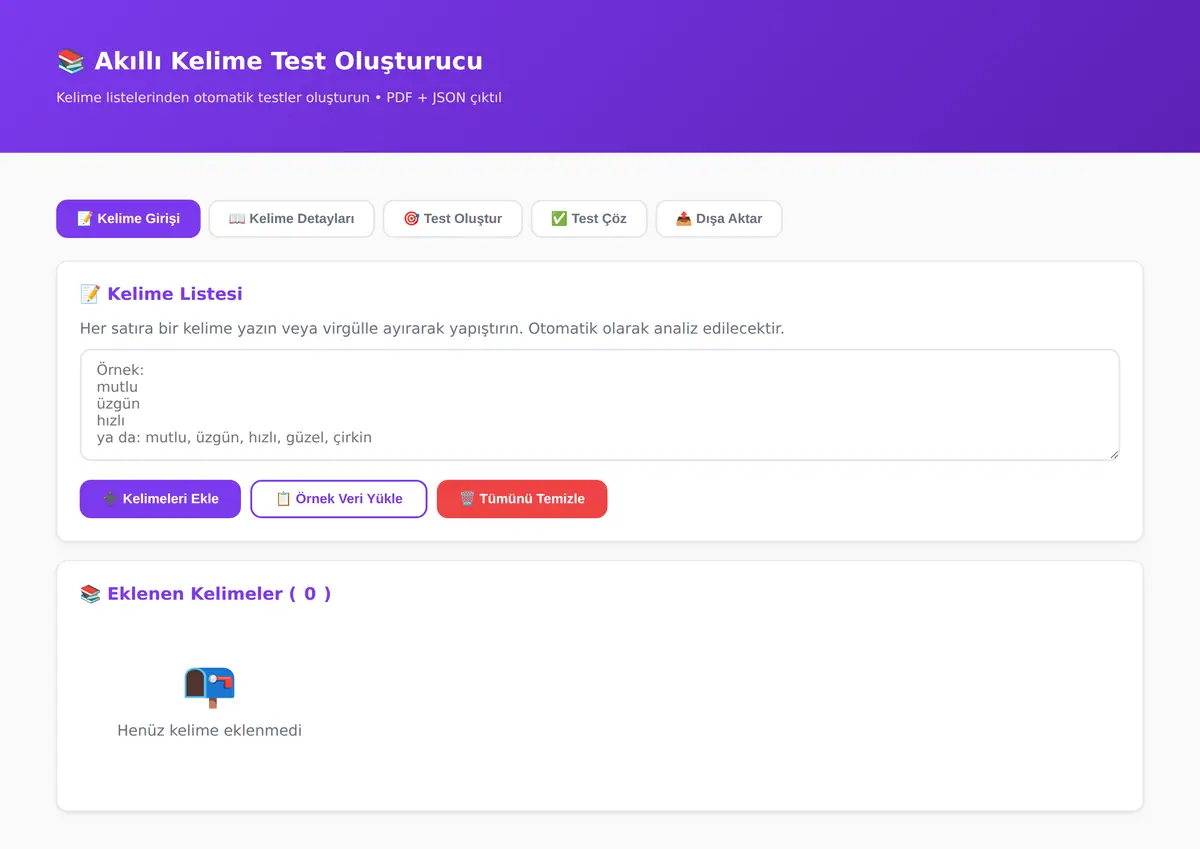1200x849 pixels.
Task: Click the 'Akıllı Kelime Test Oluşturucu' title
Action: click(288, 61)
